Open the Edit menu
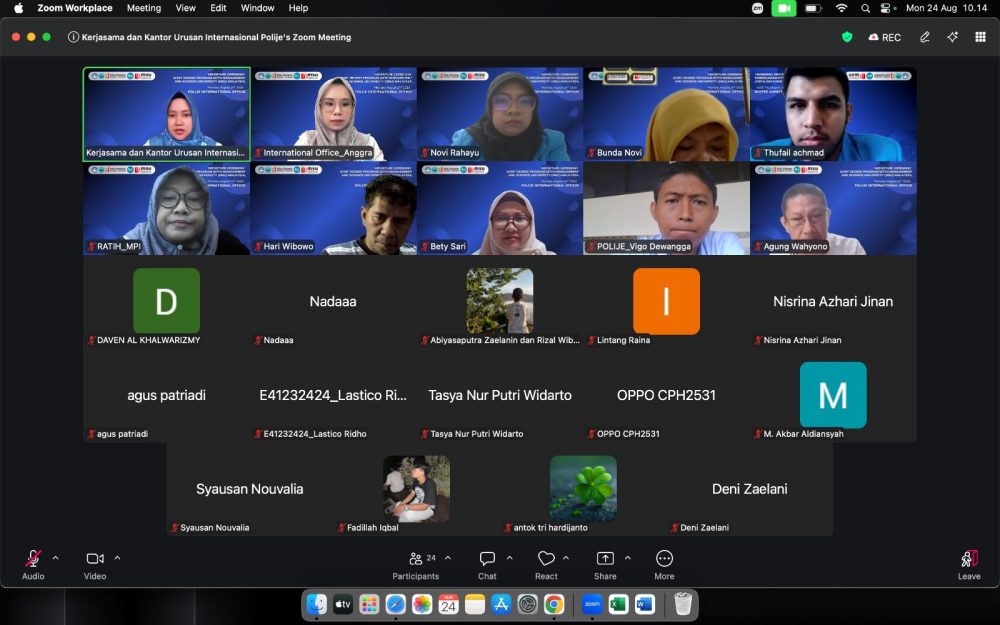This screenshot has width=1000, height=625. click(x=218, y=8)
